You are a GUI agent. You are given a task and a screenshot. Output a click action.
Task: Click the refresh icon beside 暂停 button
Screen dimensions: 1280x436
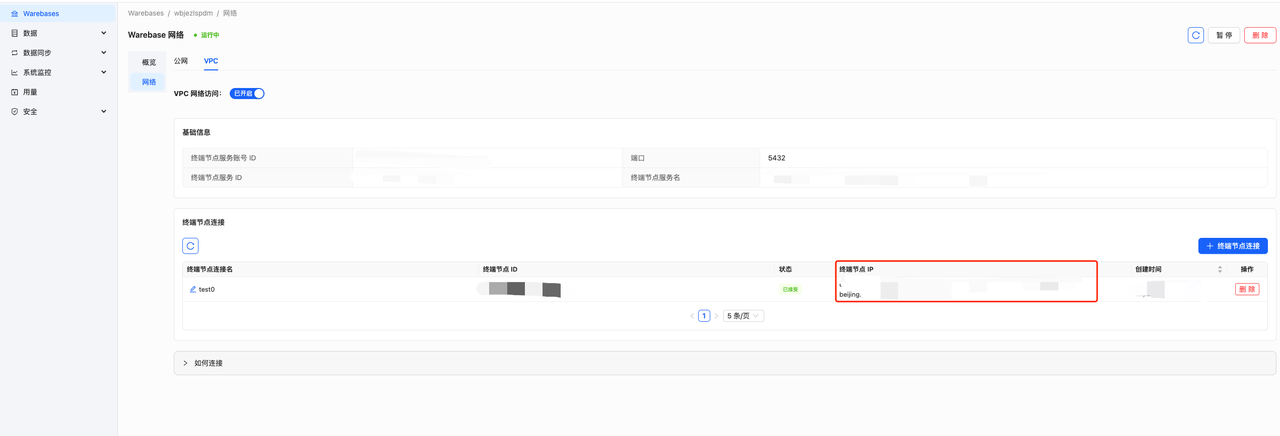(x=1195, y=35)
